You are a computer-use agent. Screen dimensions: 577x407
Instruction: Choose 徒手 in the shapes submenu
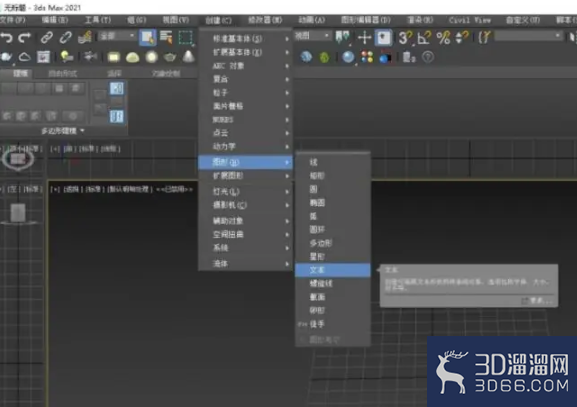(x=332, y=324)
